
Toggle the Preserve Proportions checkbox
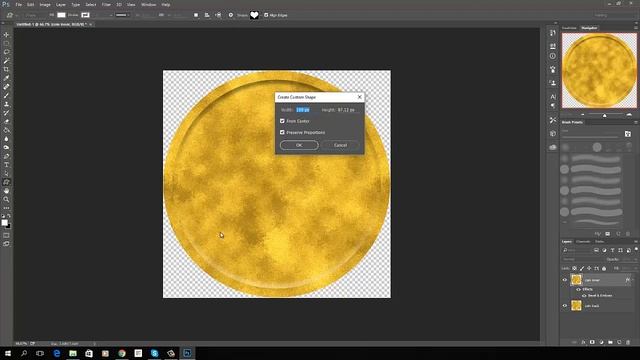click(x=282, y=133)
